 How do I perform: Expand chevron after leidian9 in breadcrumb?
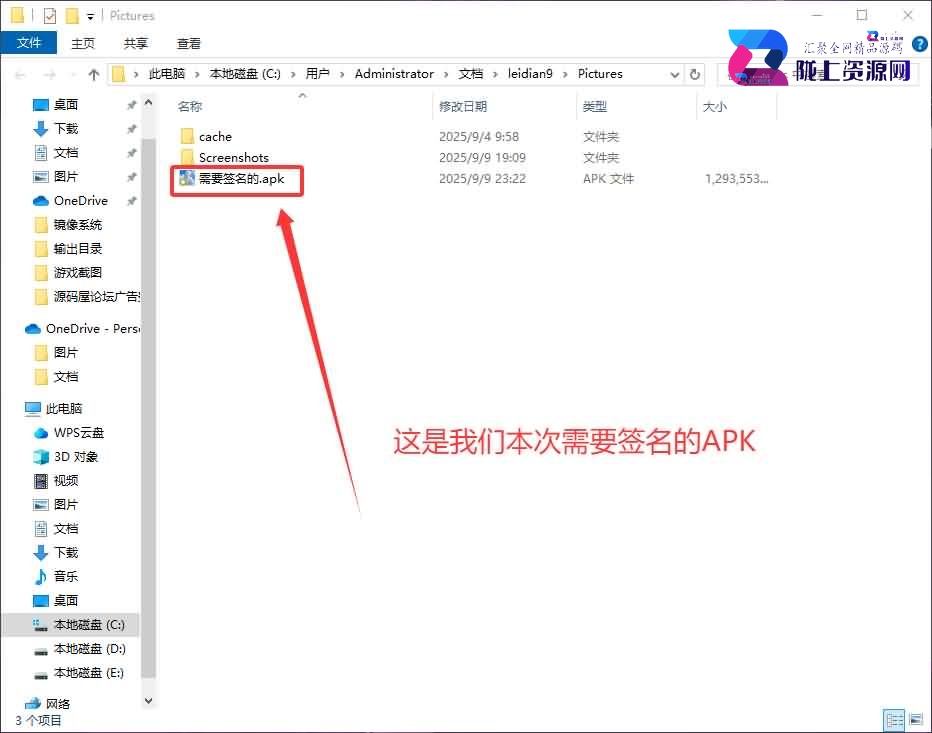pyautogui.click(x=565, y=74)
